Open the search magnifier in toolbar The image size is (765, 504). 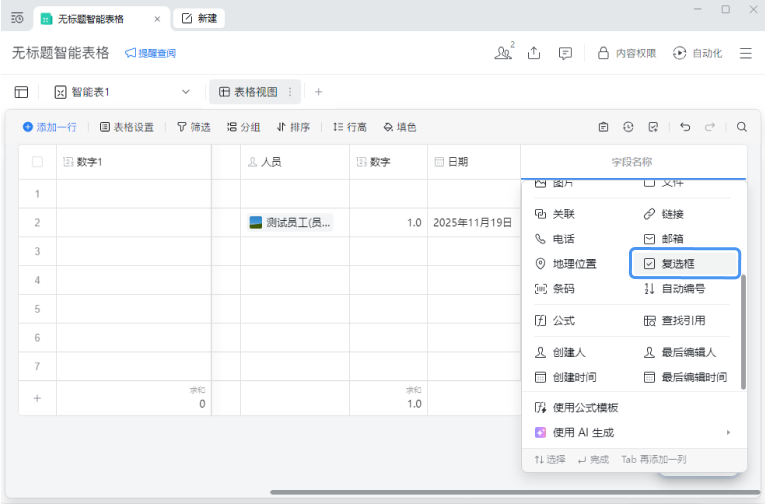click(x=742, y=127)
